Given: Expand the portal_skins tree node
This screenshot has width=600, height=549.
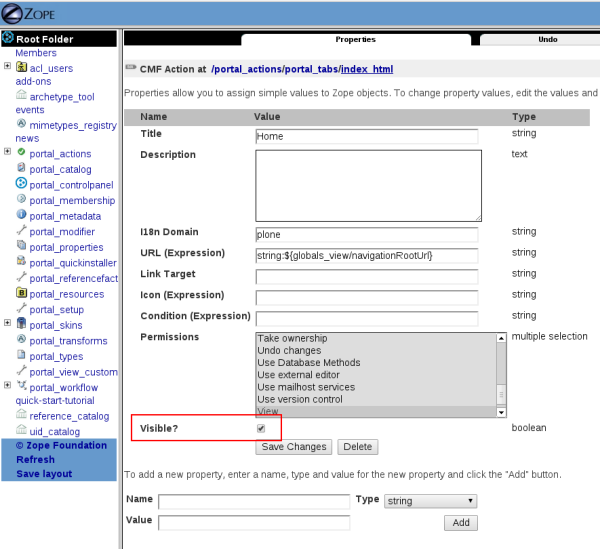Looking at the screenshot, I should coord(8,324).
